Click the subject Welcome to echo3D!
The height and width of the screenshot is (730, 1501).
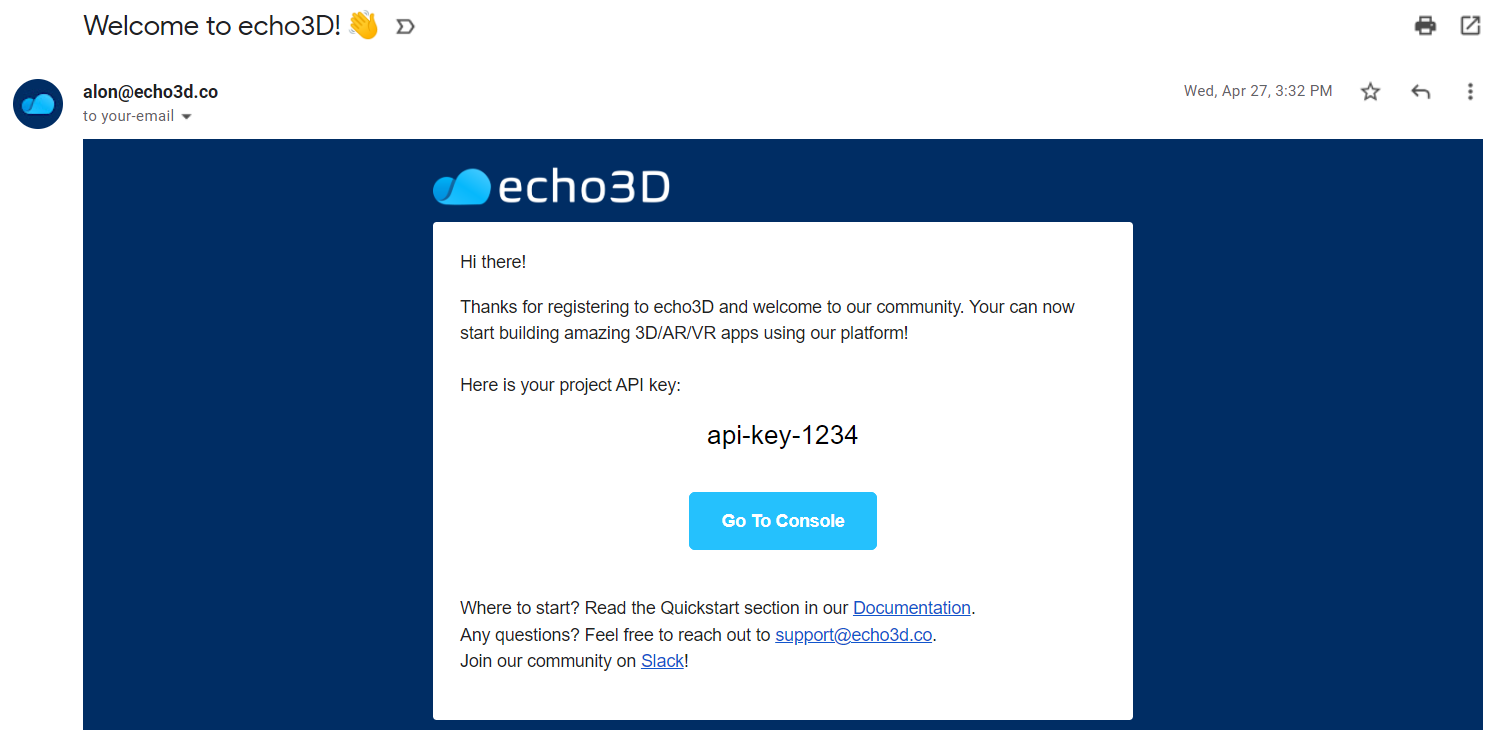(212, 26)
